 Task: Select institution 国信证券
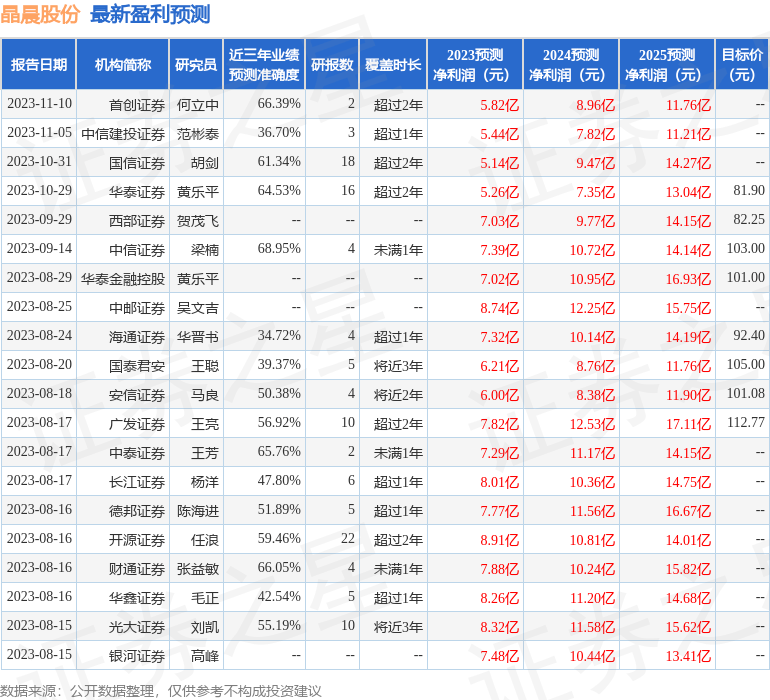(137, 163)
